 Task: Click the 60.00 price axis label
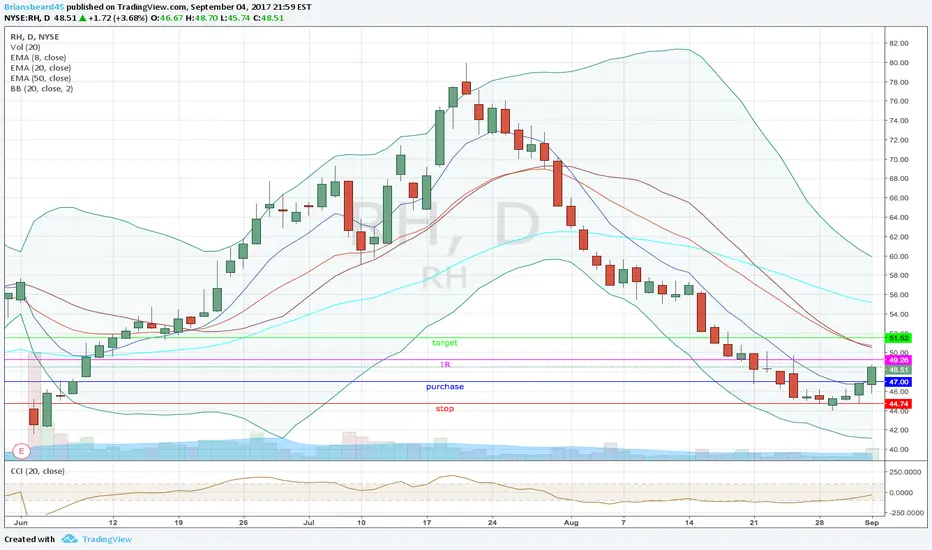(x=899, y=256)
